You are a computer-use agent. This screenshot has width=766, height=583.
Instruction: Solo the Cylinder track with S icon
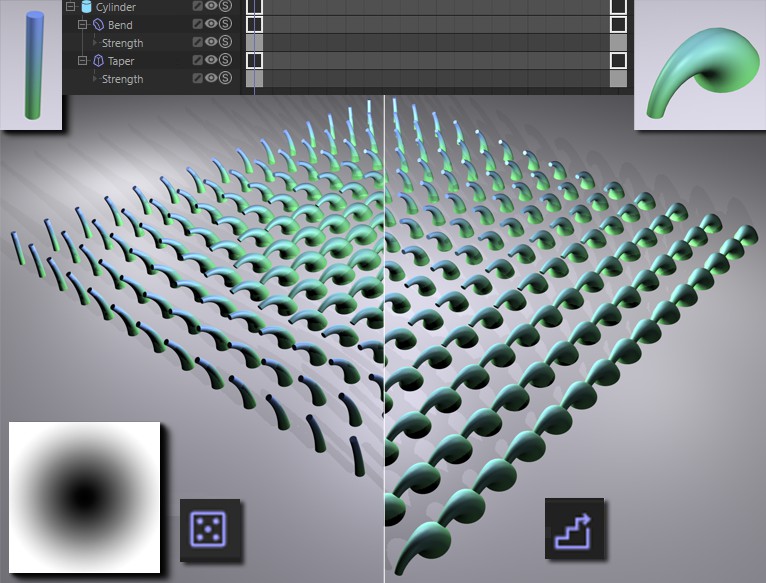click(225, 5)
